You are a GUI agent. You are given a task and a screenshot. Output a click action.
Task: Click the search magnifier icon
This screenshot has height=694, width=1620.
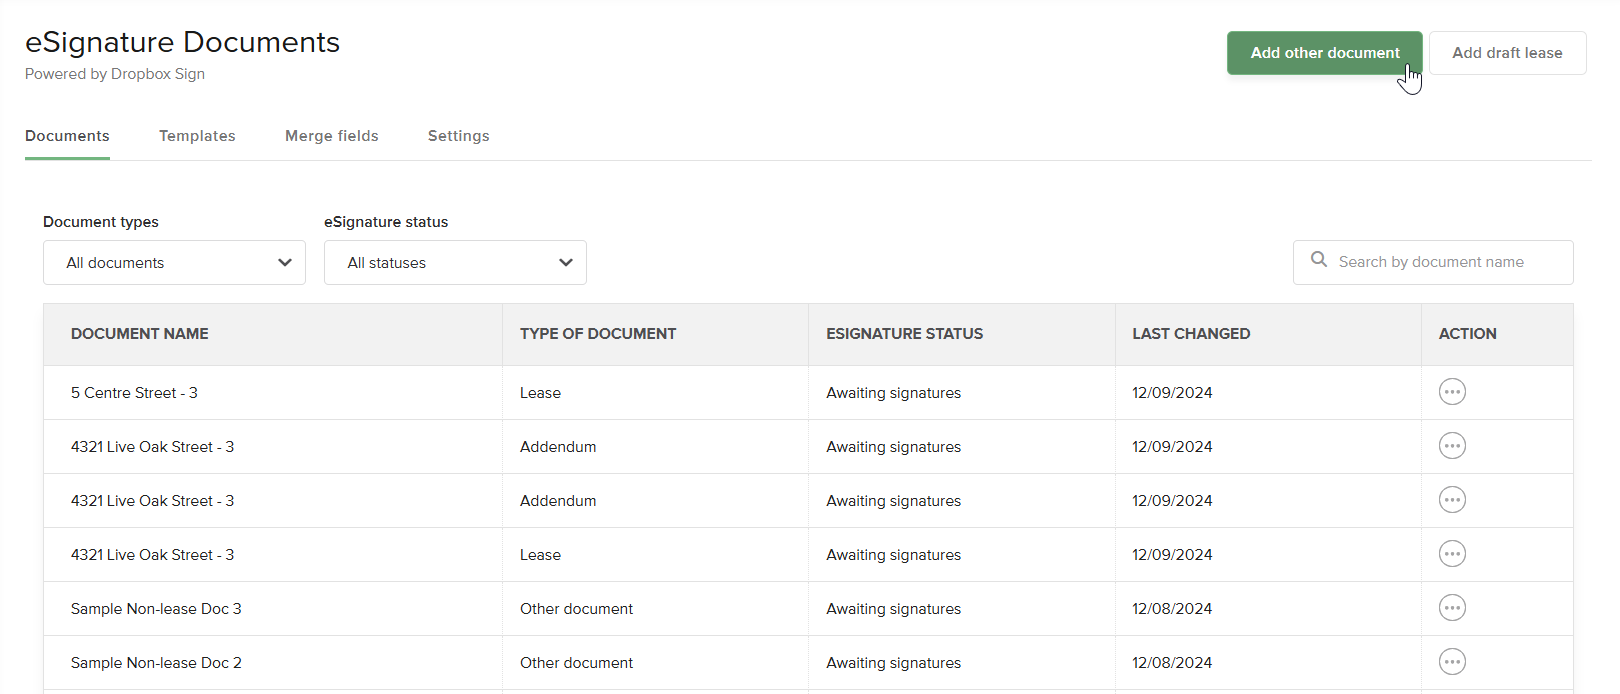click(1319, 260)
